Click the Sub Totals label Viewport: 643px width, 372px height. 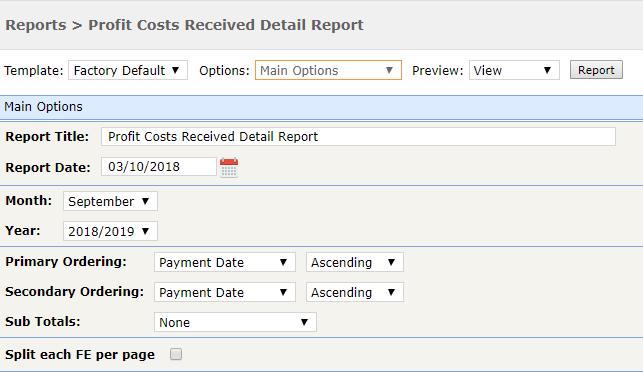(x=43, y=322)
